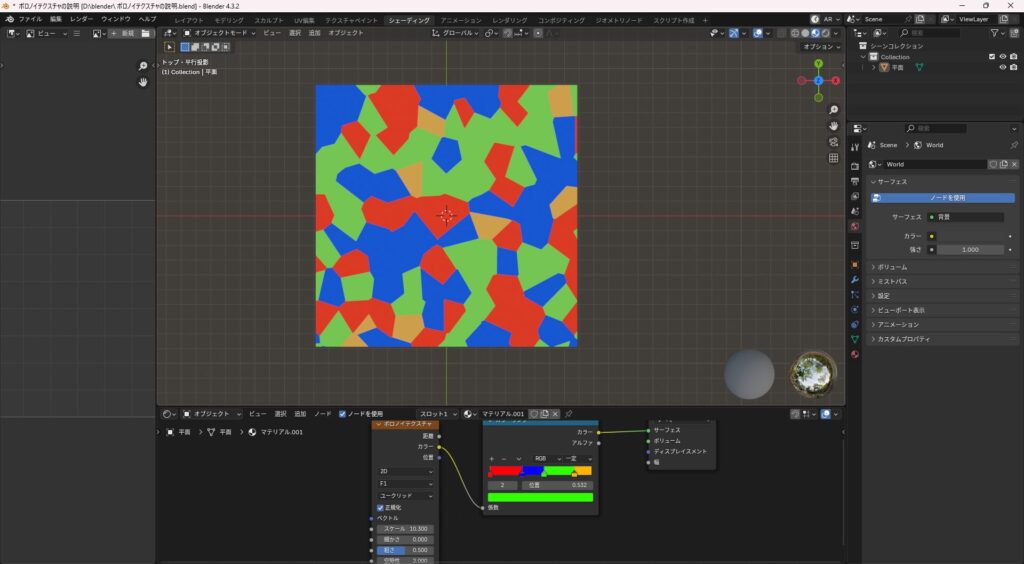
Task: Switch to the アニメーション workspace tab
Action: 461,20
